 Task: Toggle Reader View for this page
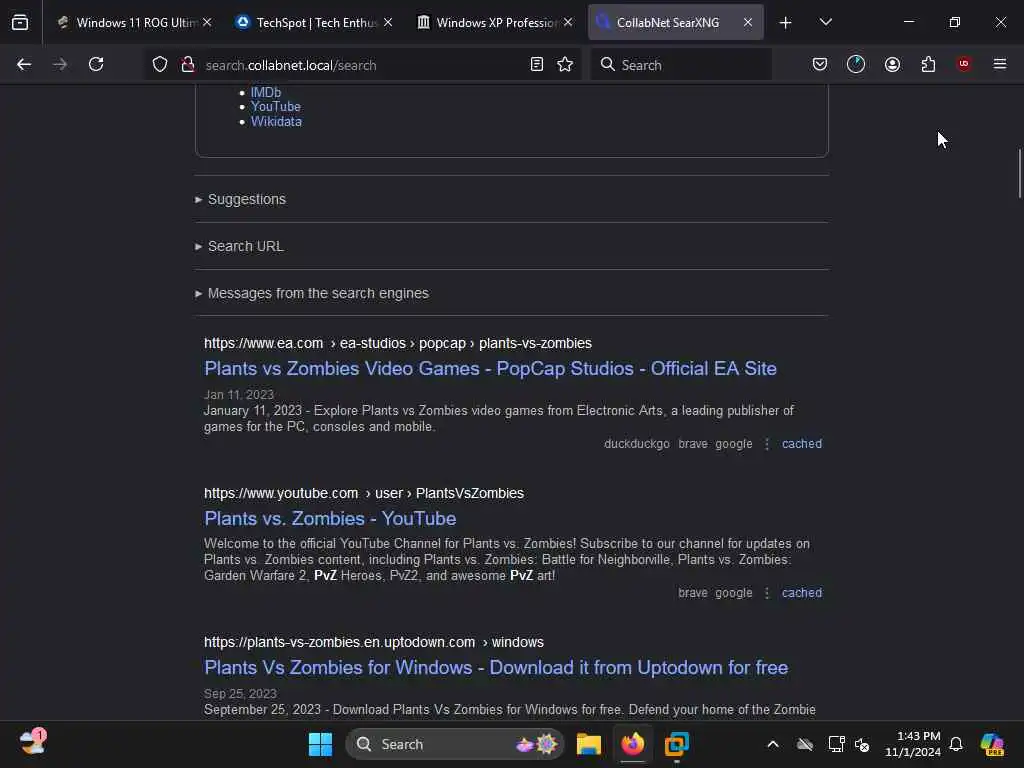tap(536, 64)
